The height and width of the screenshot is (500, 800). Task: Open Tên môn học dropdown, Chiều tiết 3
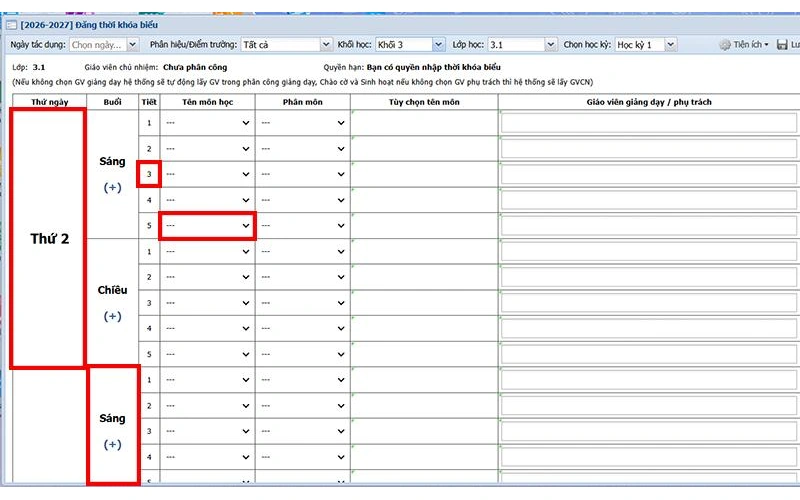(x=208, y=303)
